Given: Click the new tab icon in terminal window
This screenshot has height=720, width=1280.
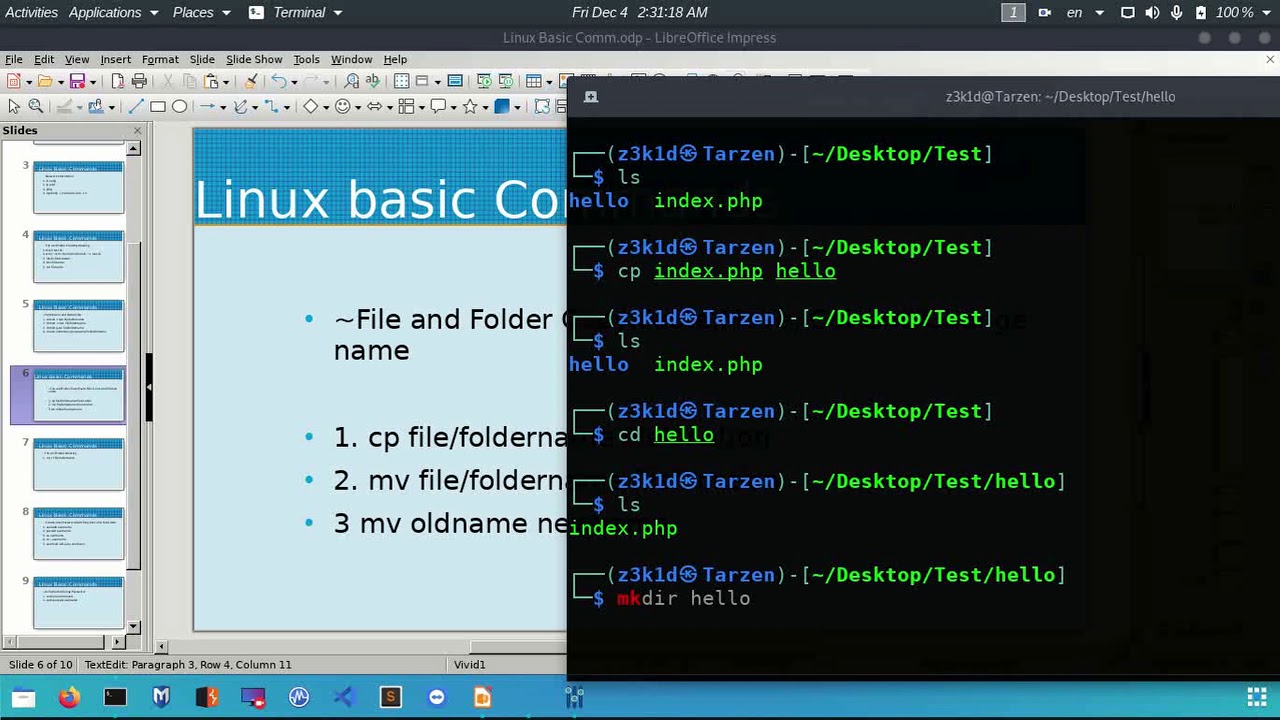Looking at the screenshot, I should (x=591, y=97).
